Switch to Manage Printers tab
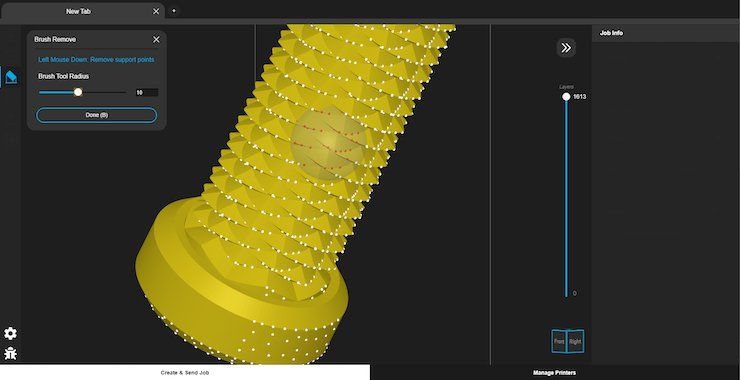Viewport: 740px width, 380px height. 555,372
